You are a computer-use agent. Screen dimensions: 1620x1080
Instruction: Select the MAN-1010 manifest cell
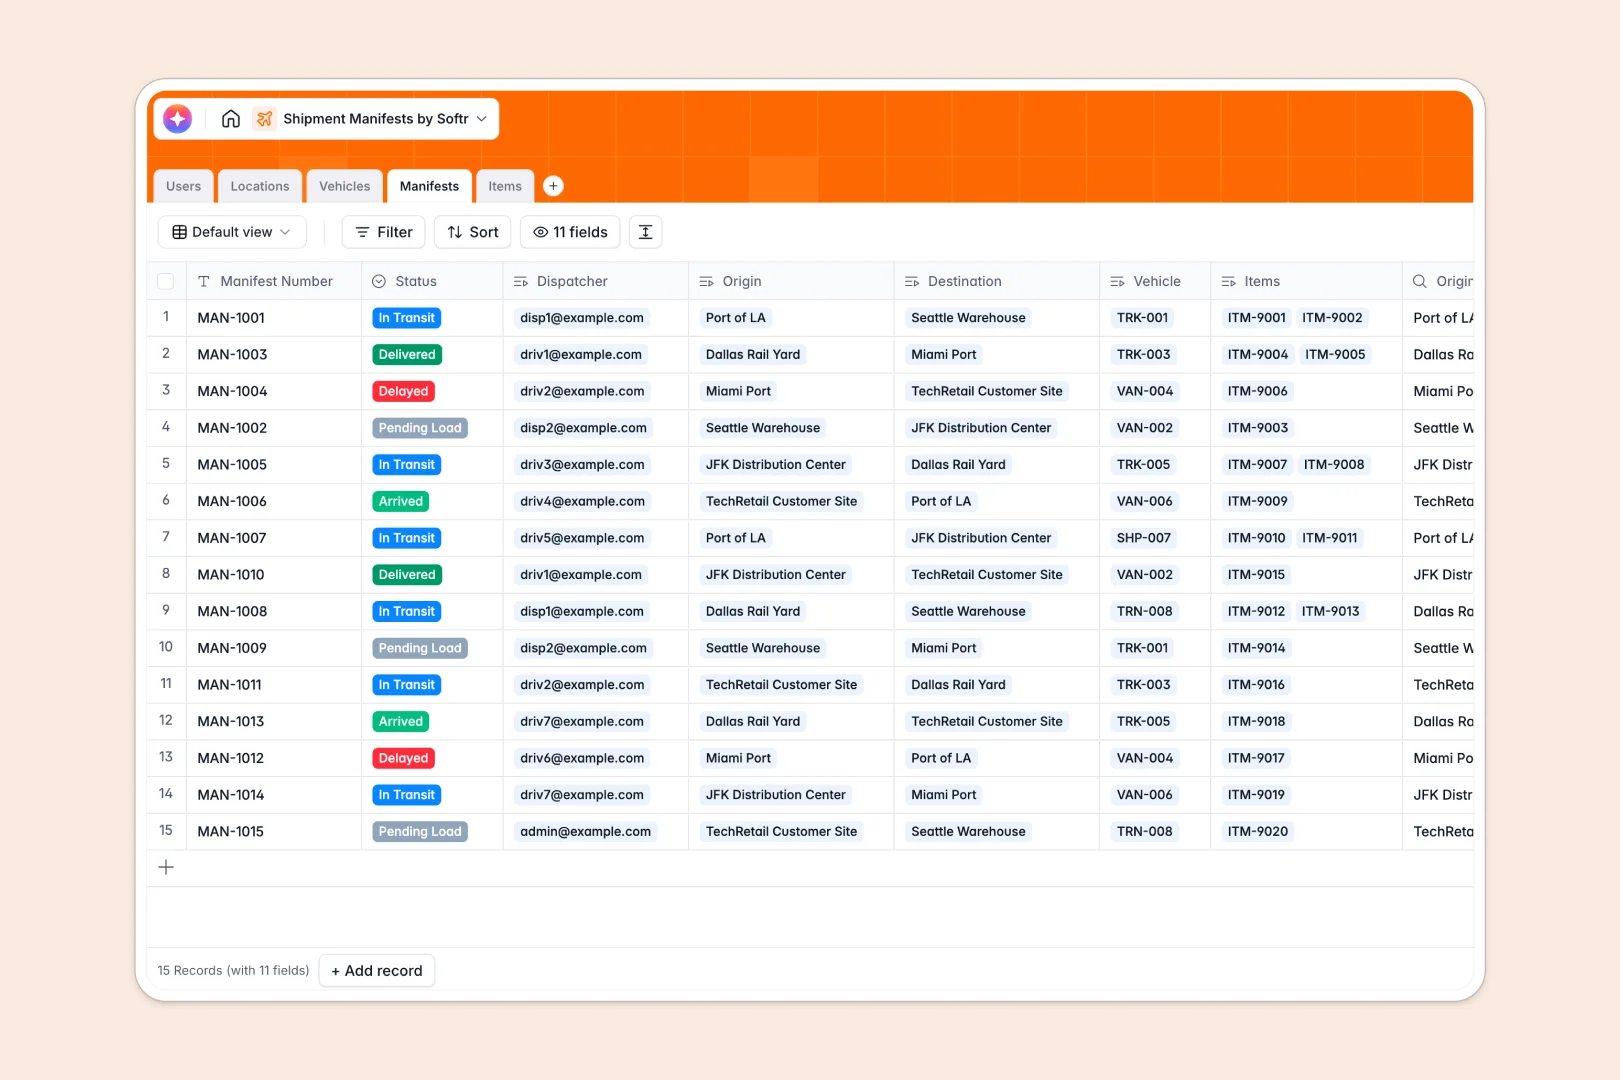[x=274, y=575]
